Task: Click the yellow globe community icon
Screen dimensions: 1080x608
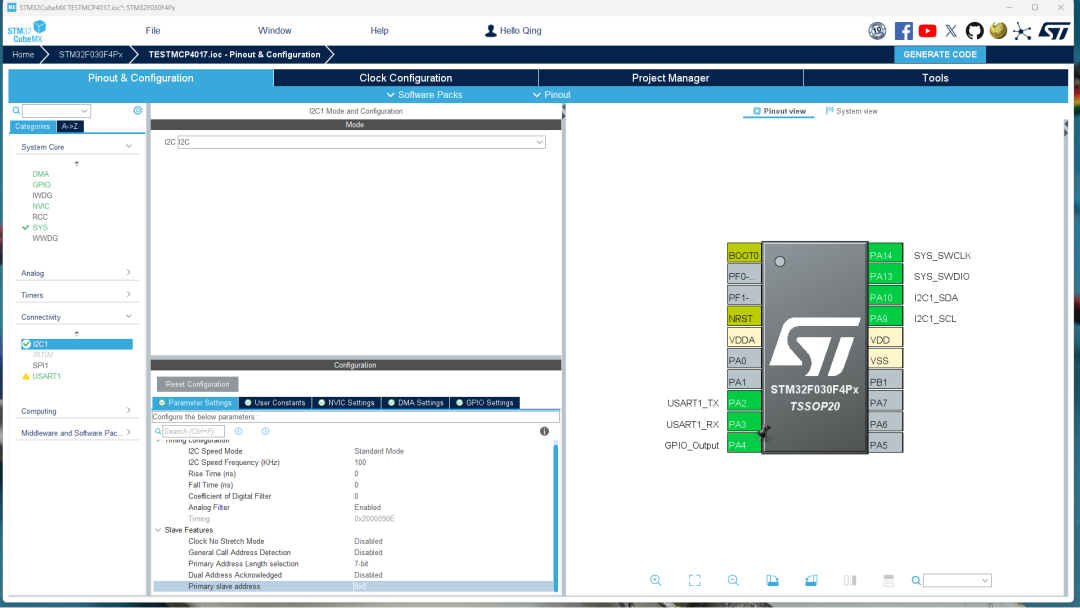Action: pyautogui.click(x=998, y=31)
